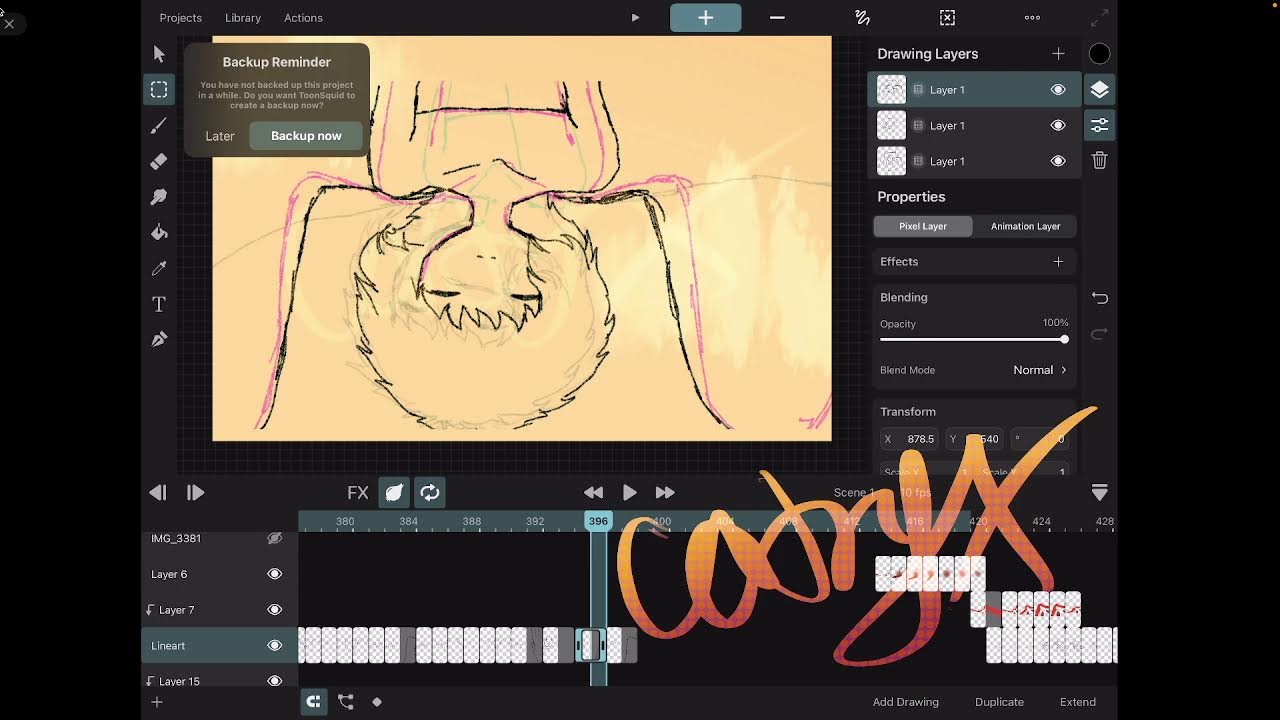Switch to the Animation Layer tab

[x=1025, y=226]
